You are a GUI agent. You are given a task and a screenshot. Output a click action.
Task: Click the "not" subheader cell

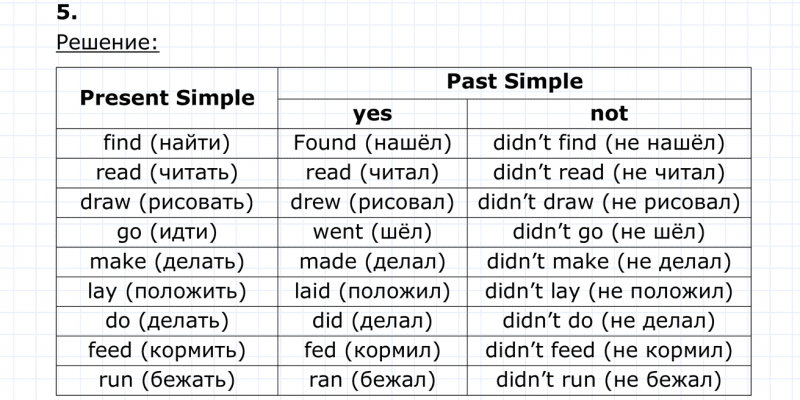point(608,113)
